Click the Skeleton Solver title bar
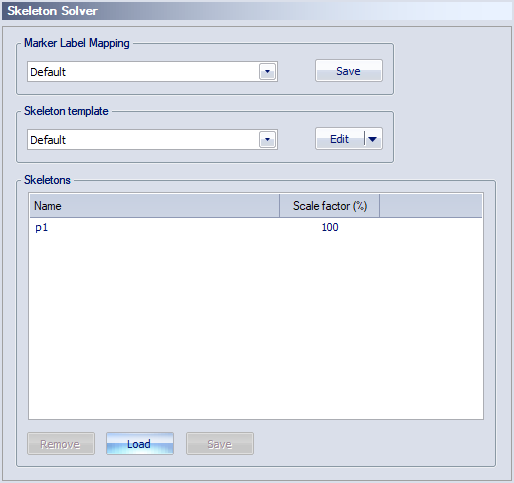 coord(257,11)
